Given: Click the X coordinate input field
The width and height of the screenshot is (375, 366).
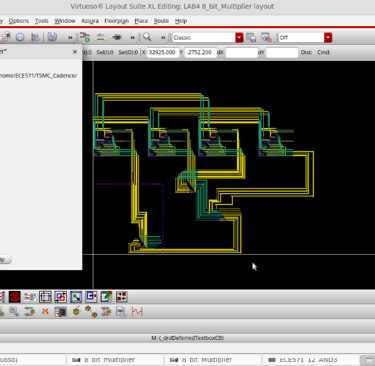Looking at the screenshot, I should click(x=163, y=52).
